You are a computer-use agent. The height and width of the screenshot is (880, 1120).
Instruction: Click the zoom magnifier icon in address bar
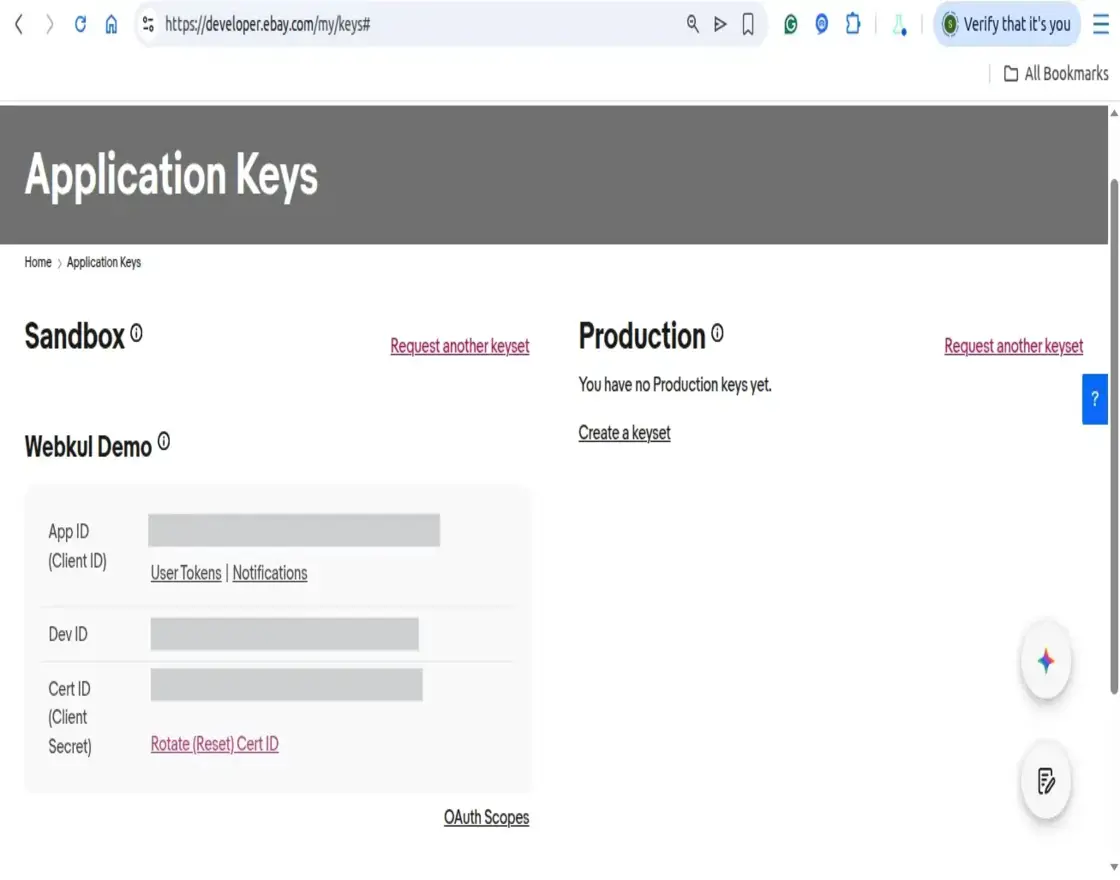tap(692, 24)
